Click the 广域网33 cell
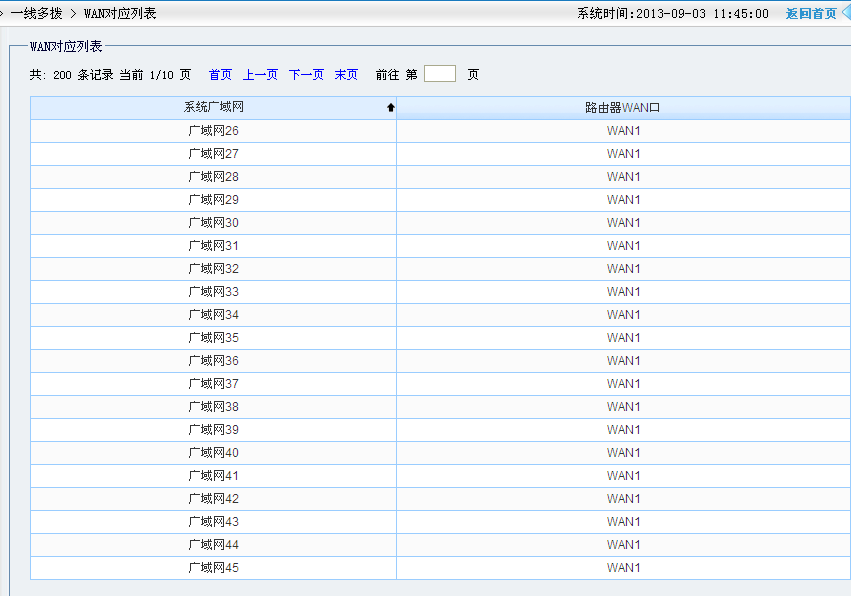Screen dimensions: 851x596 pyautogui.click(x=213, y=292)
